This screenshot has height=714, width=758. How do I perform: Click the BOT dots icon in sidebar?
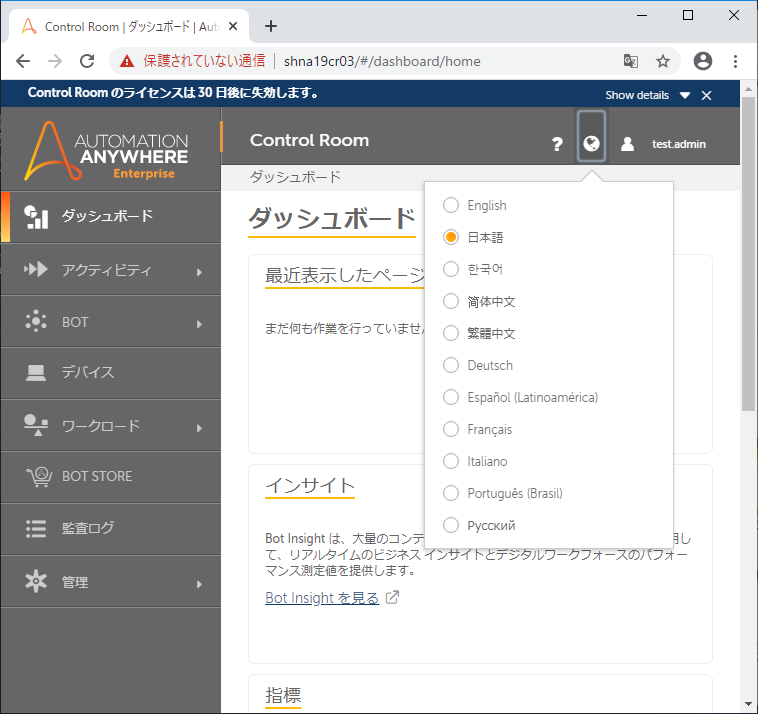[36, 321]
